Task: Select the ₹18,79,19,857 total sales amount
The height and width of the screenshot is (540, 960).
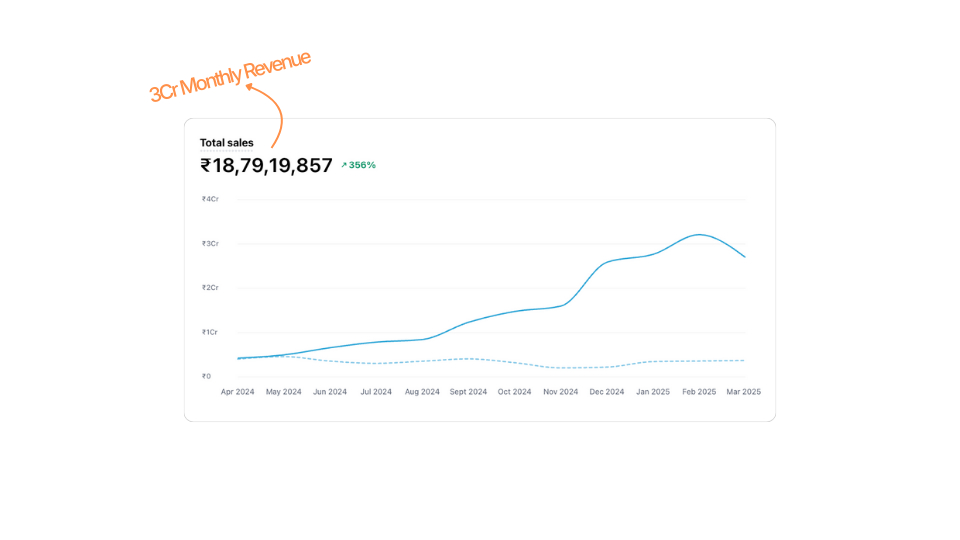Action: tap(266, 166)
